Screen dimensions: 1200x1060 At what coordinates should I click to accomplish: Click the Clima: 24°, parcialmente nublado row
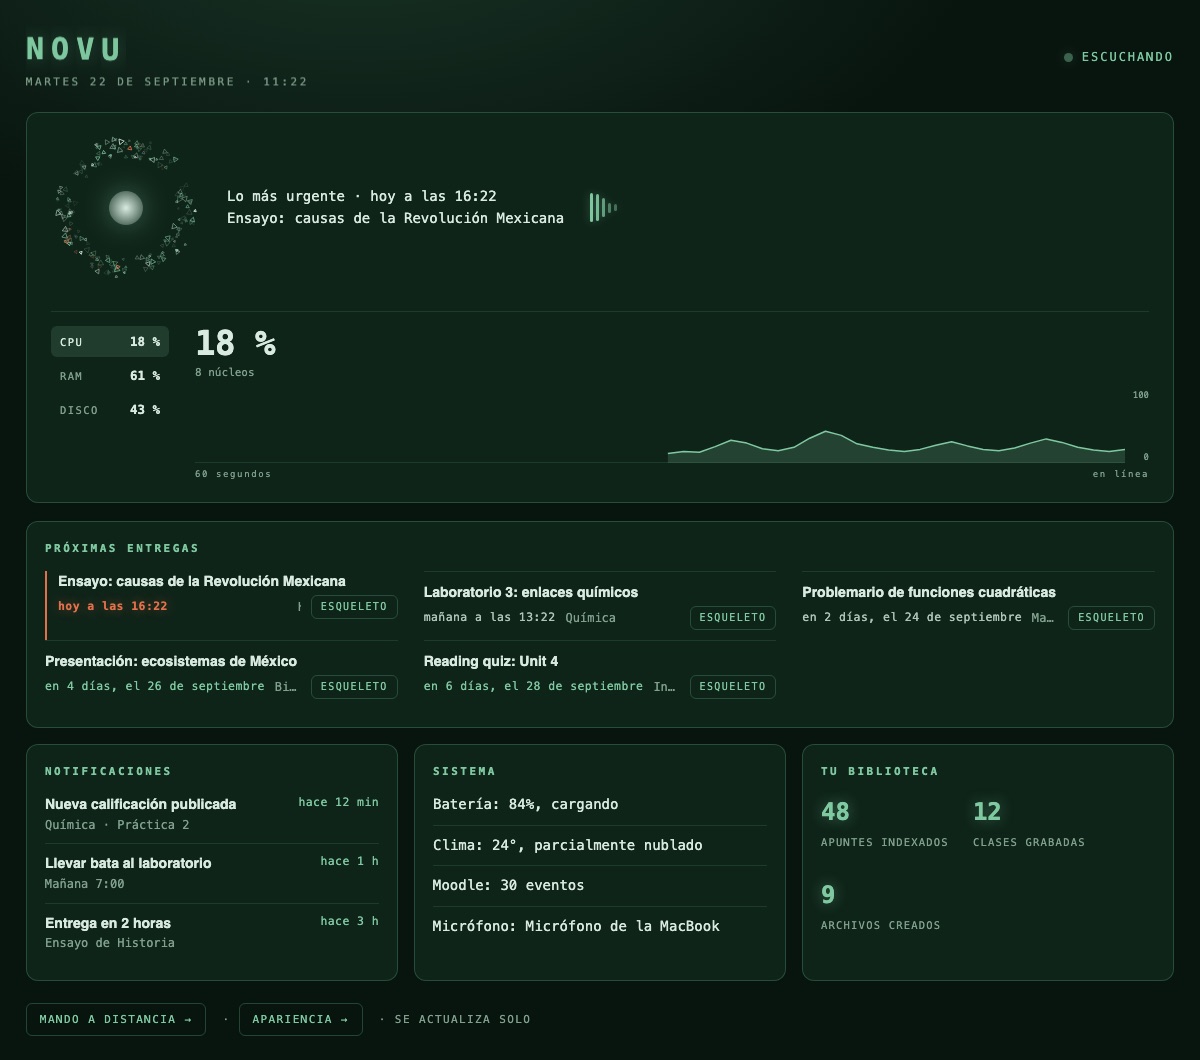tap(600, 845)
